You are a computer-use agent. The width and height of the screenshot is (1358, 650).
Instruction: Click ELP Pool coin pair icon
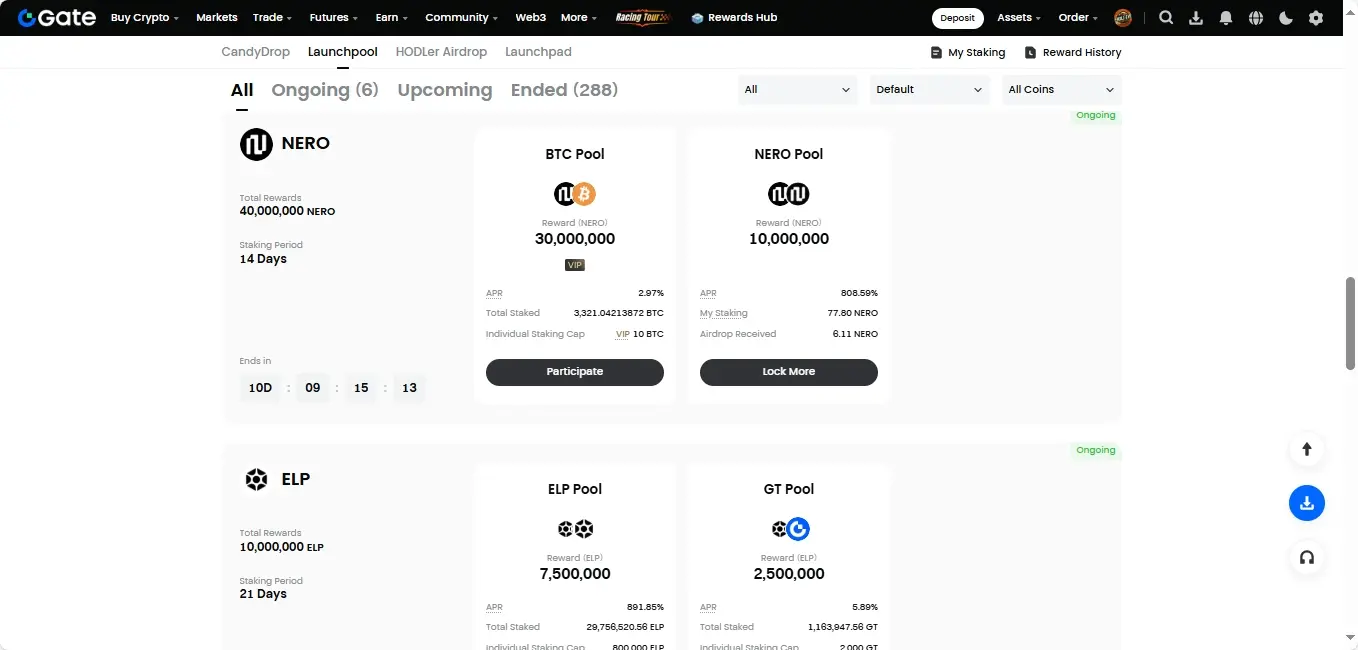click(575, 529)
